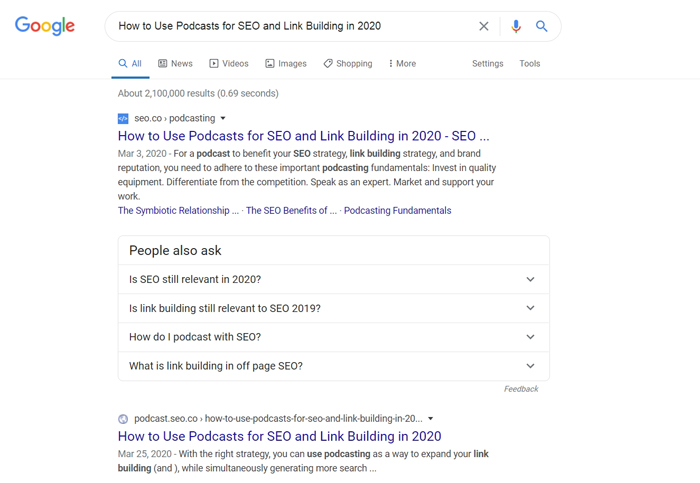Switch to the Videos tab
700x483 pixels.
pos(229,63)
